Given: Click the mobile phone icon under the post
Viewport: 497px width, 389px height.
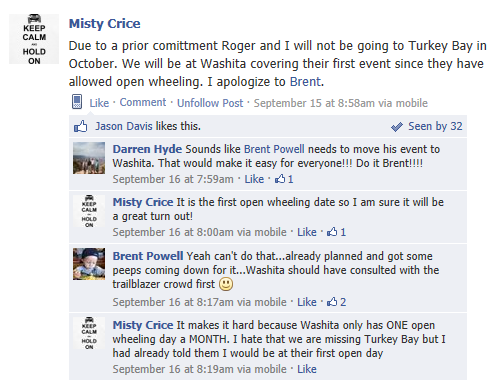Looking at the screenshot, I should coord(77,102).
